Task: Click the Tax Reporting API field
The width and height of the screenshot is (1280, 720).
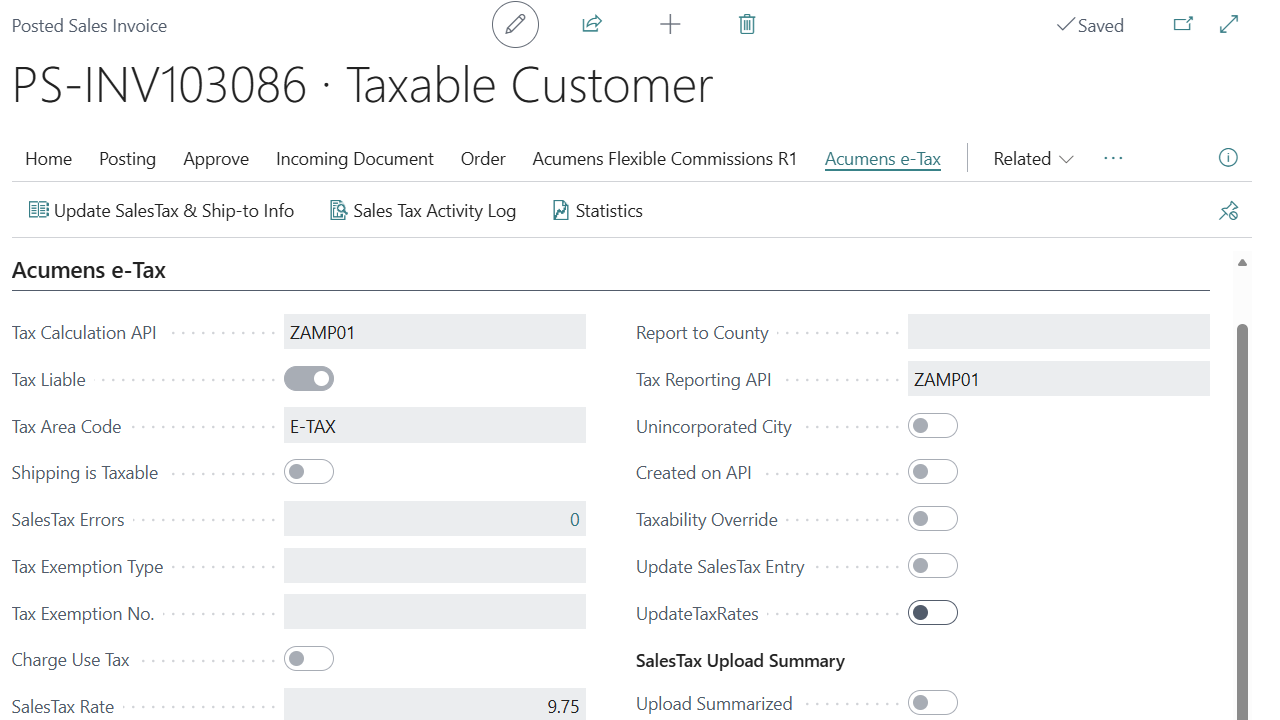Action: [x=1059, y=379]
